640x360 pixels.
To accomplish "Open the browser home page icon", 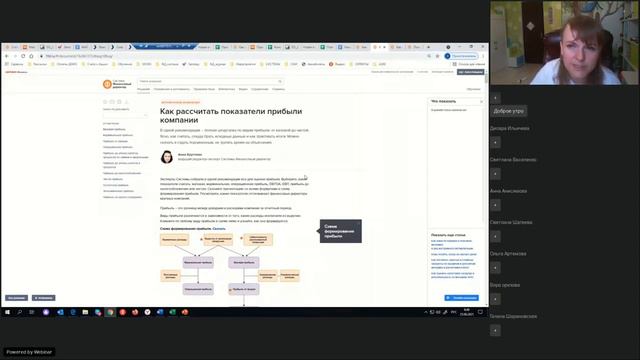I will click(31, 56).
